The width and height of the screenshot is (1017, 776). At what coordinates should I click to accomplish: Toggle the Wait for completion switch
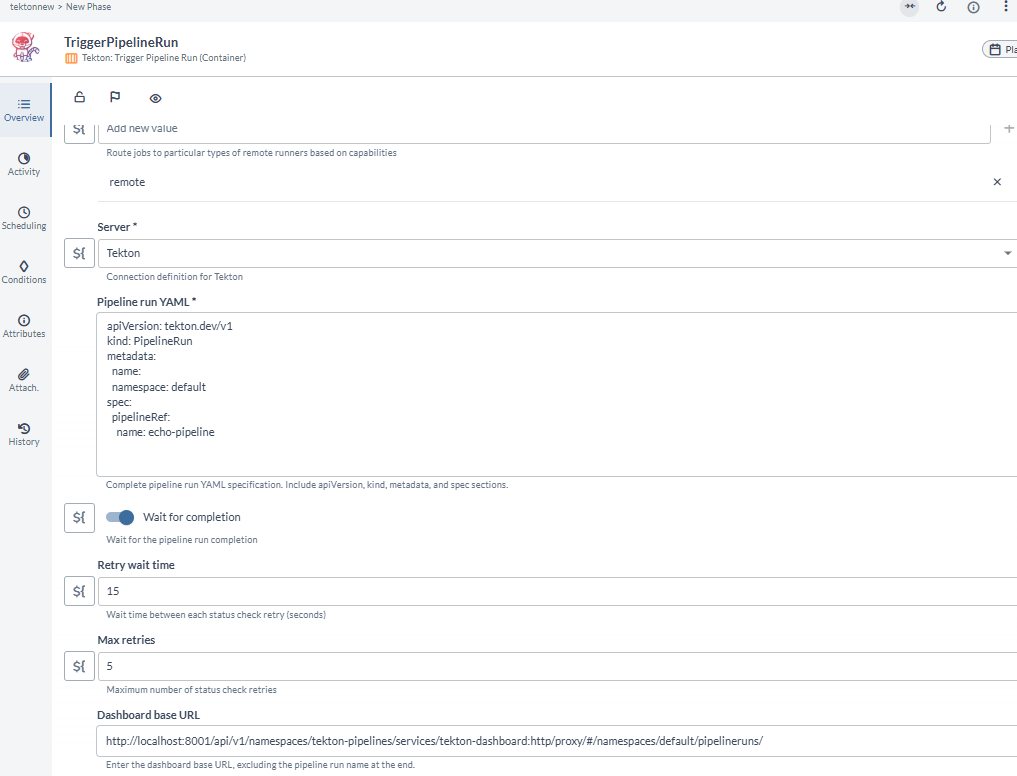click(120, 517)
